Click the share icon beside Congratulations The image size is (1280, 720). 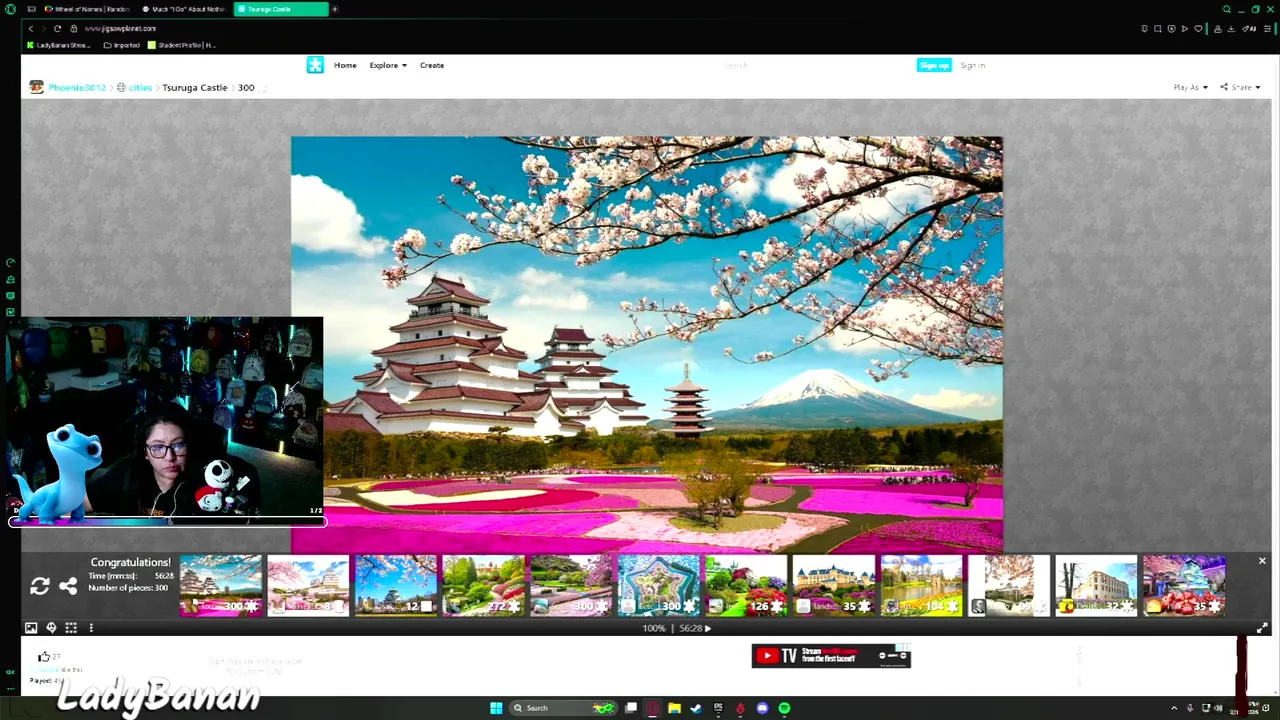(68, 587)
